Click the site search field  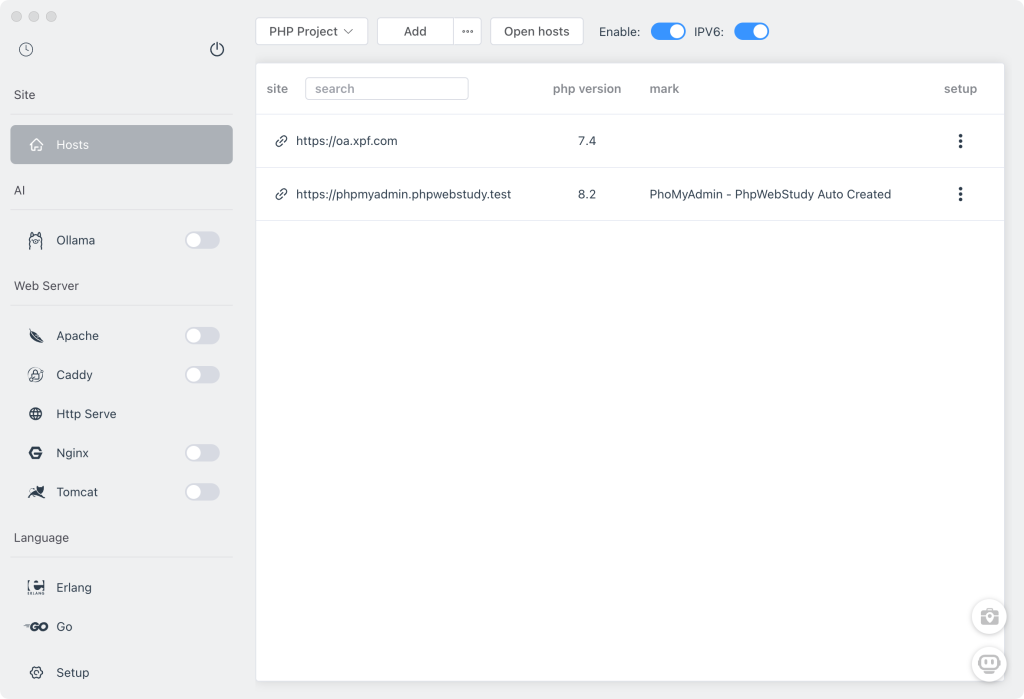[x=386, y=89]
